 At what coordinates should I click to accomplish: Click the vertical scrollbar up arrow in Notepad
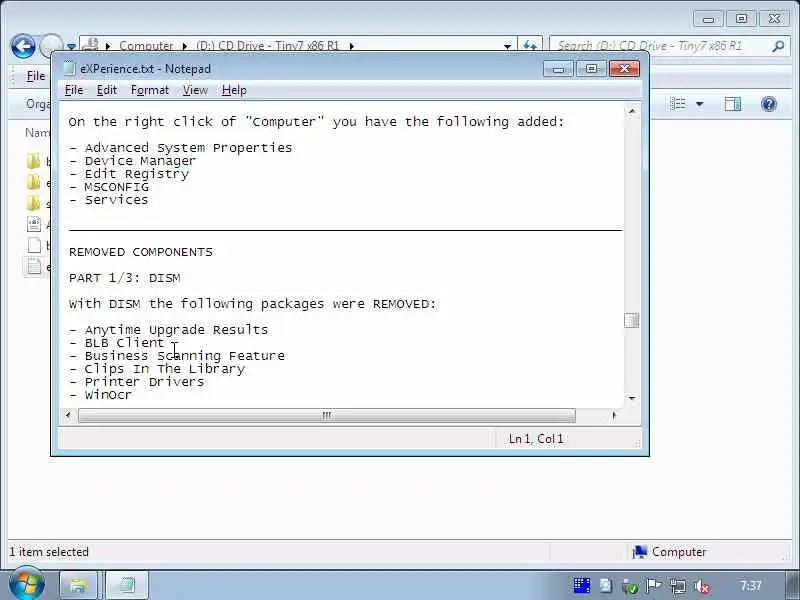click(632, 111)
